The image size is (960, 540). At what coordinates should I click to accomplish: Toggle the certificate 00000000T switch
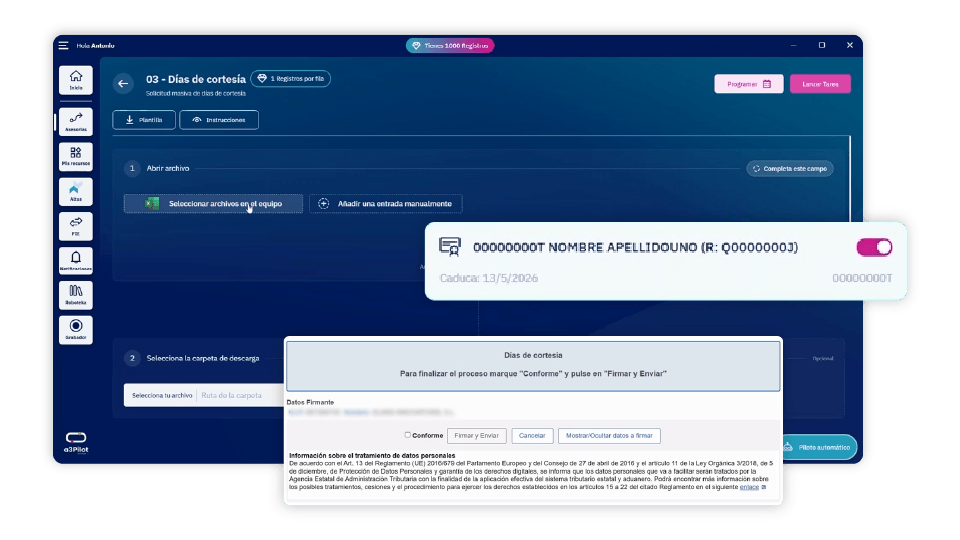tap(874, 247)
